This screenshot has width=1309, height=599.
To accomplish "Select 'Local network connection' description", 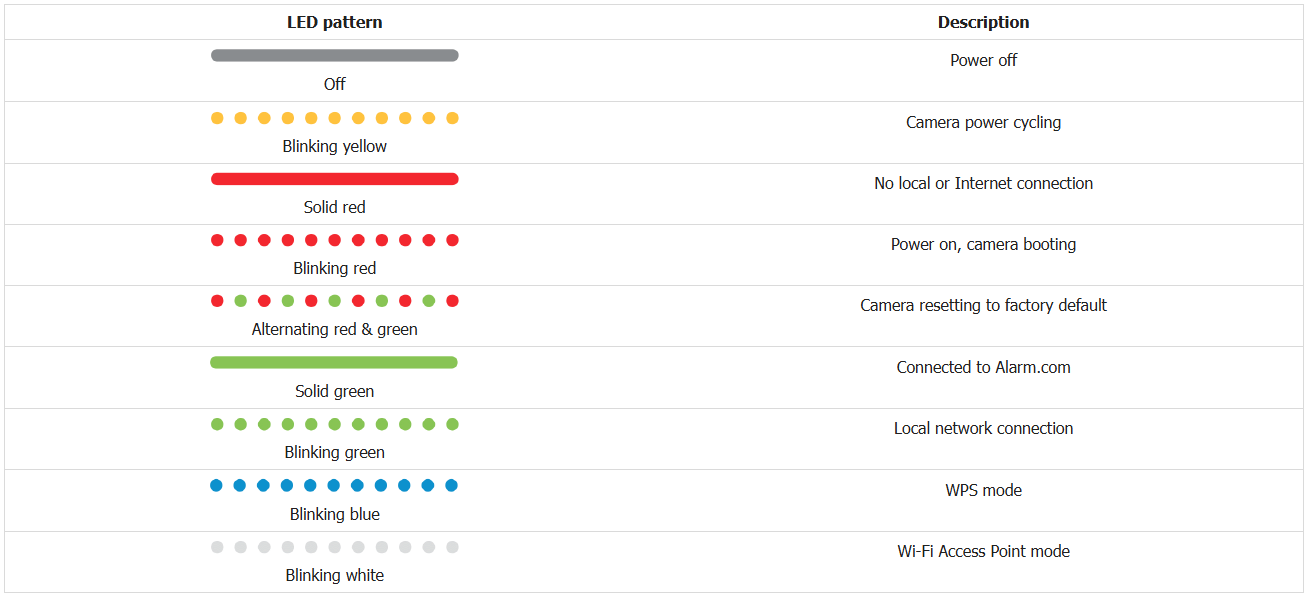I will (983, 428).
